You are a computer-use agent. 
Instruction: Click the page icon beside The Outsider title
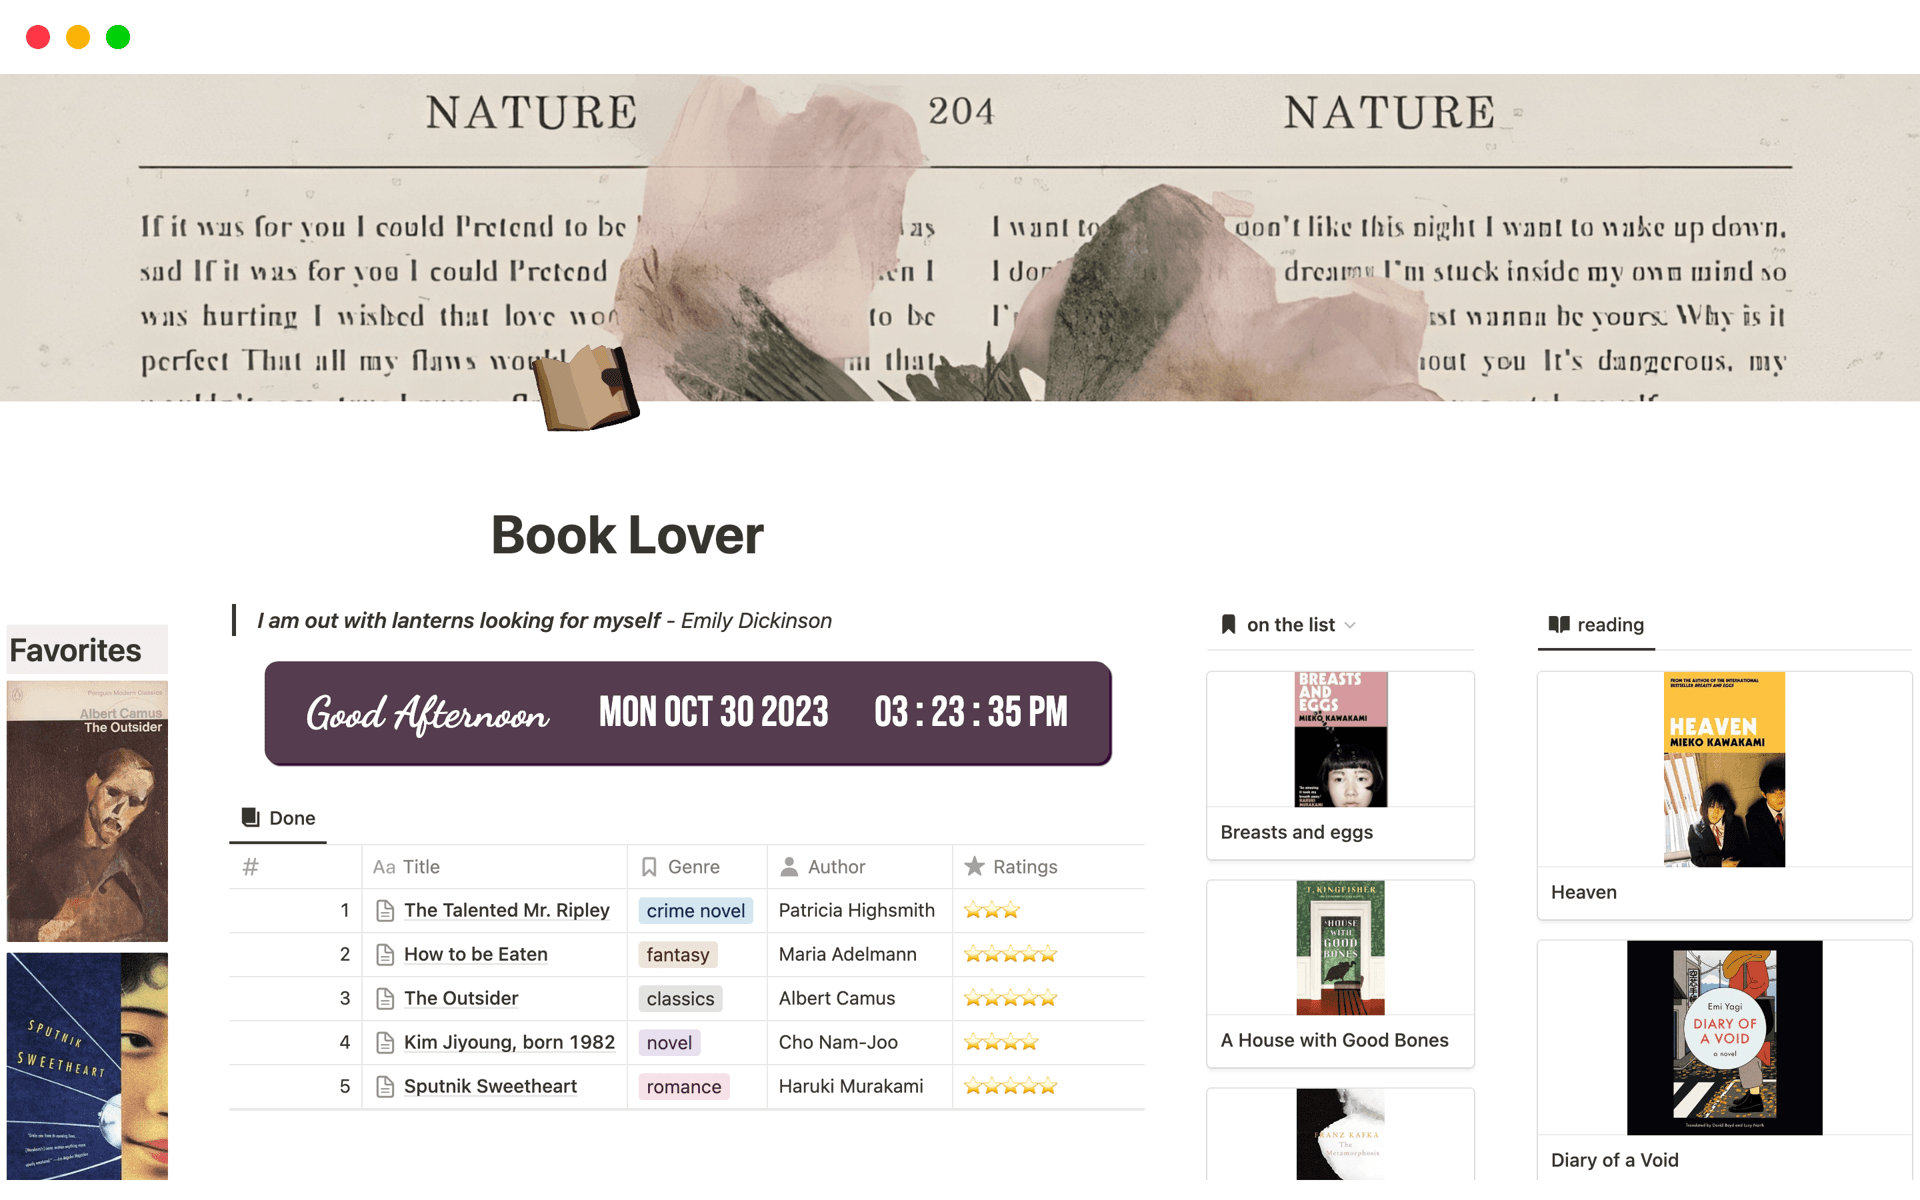385,999
